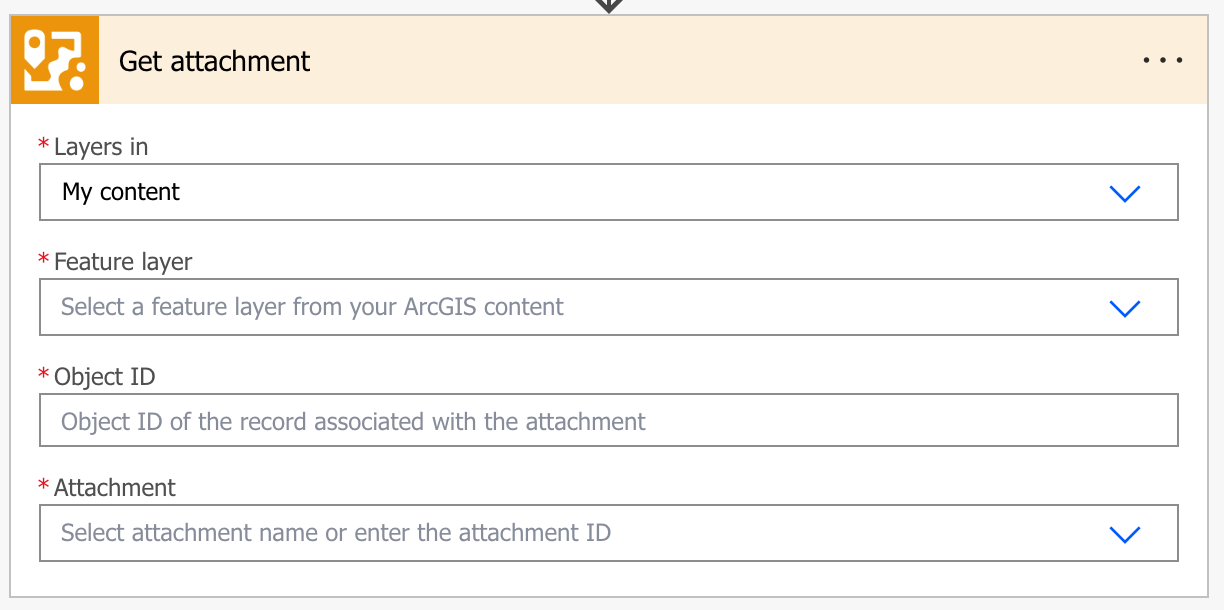Click the 'Feature layer' field label
This screenshot has height=610, width=1224.
tap(123, 262)
